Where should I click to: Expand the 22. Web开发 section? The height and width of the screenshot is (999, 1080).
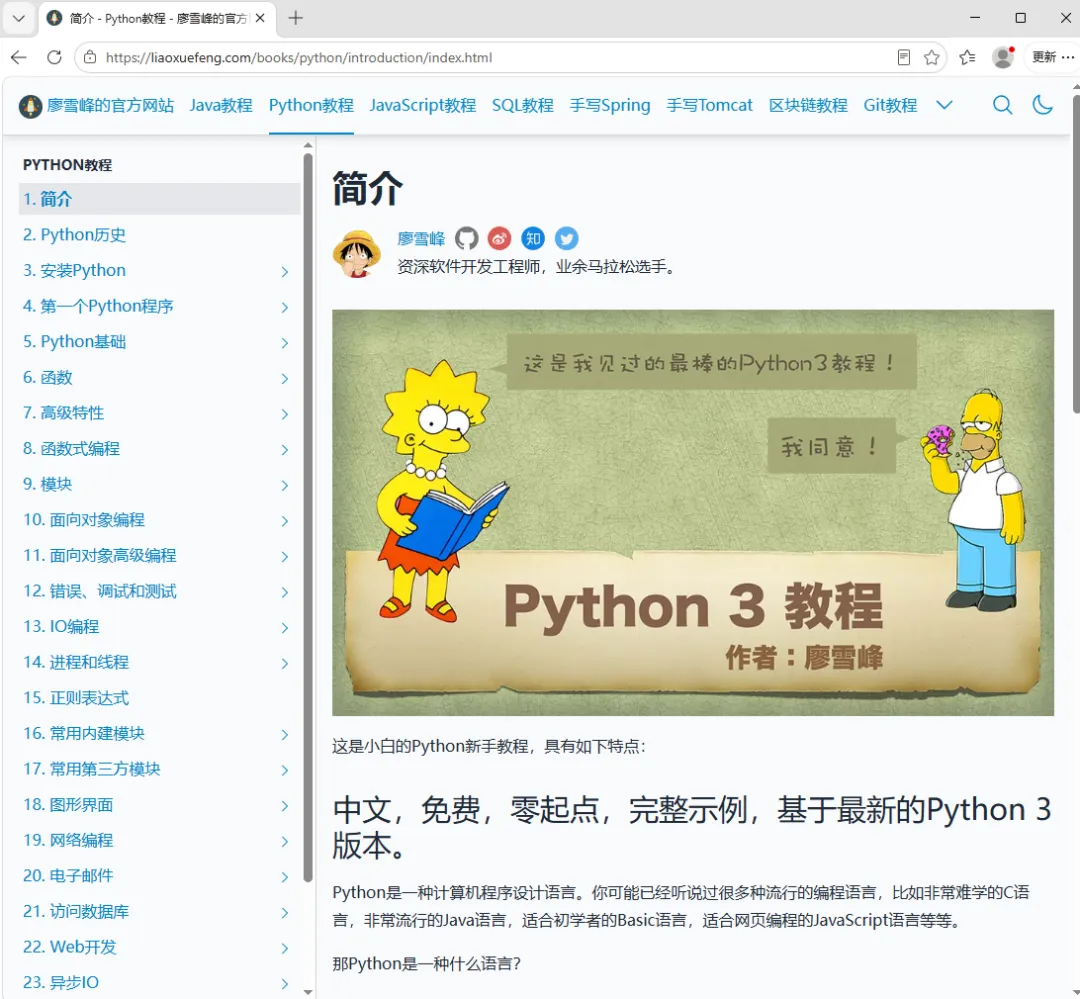pos(284,948)
